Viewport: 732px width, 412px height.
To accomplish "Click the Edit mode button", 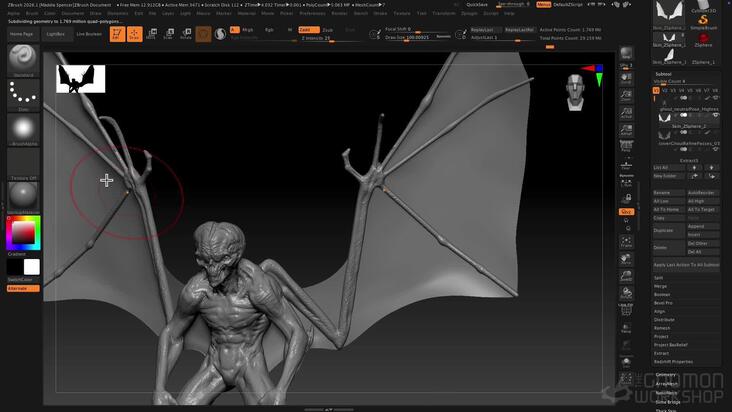I will point(117,34).
